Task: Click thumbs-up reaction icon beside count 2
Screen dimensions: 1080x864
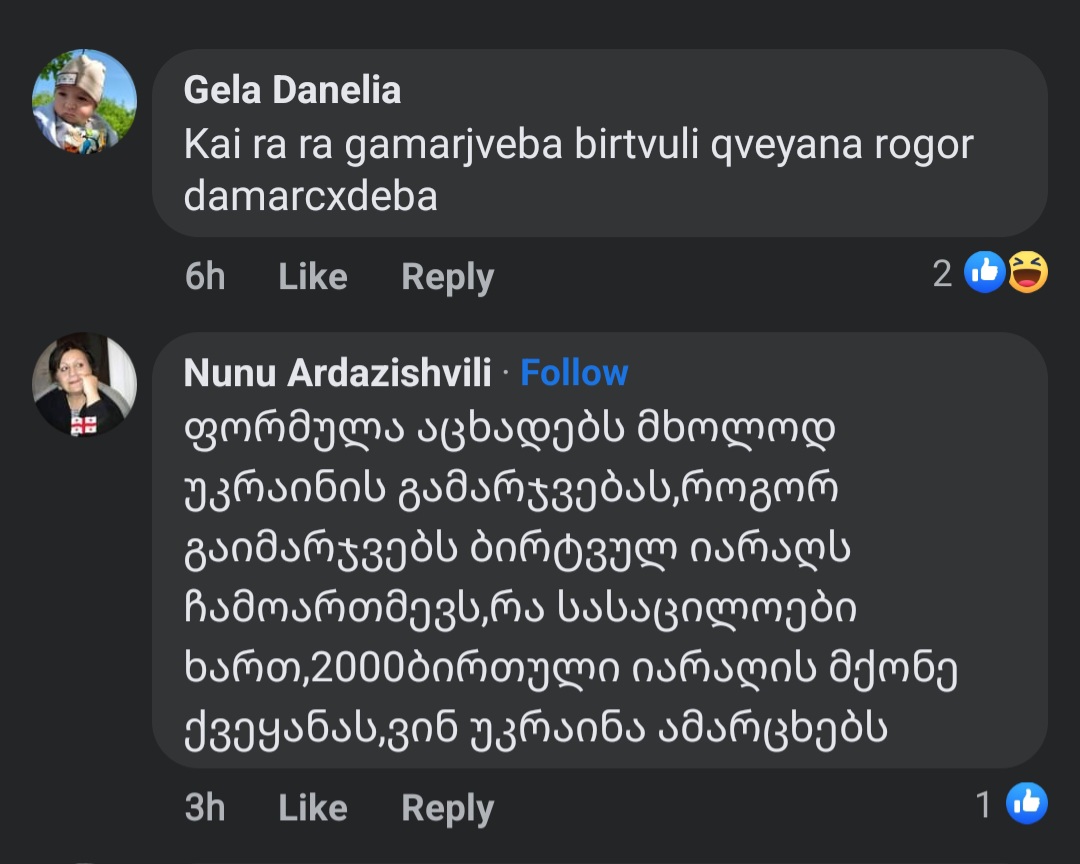Action: (984, 272)
